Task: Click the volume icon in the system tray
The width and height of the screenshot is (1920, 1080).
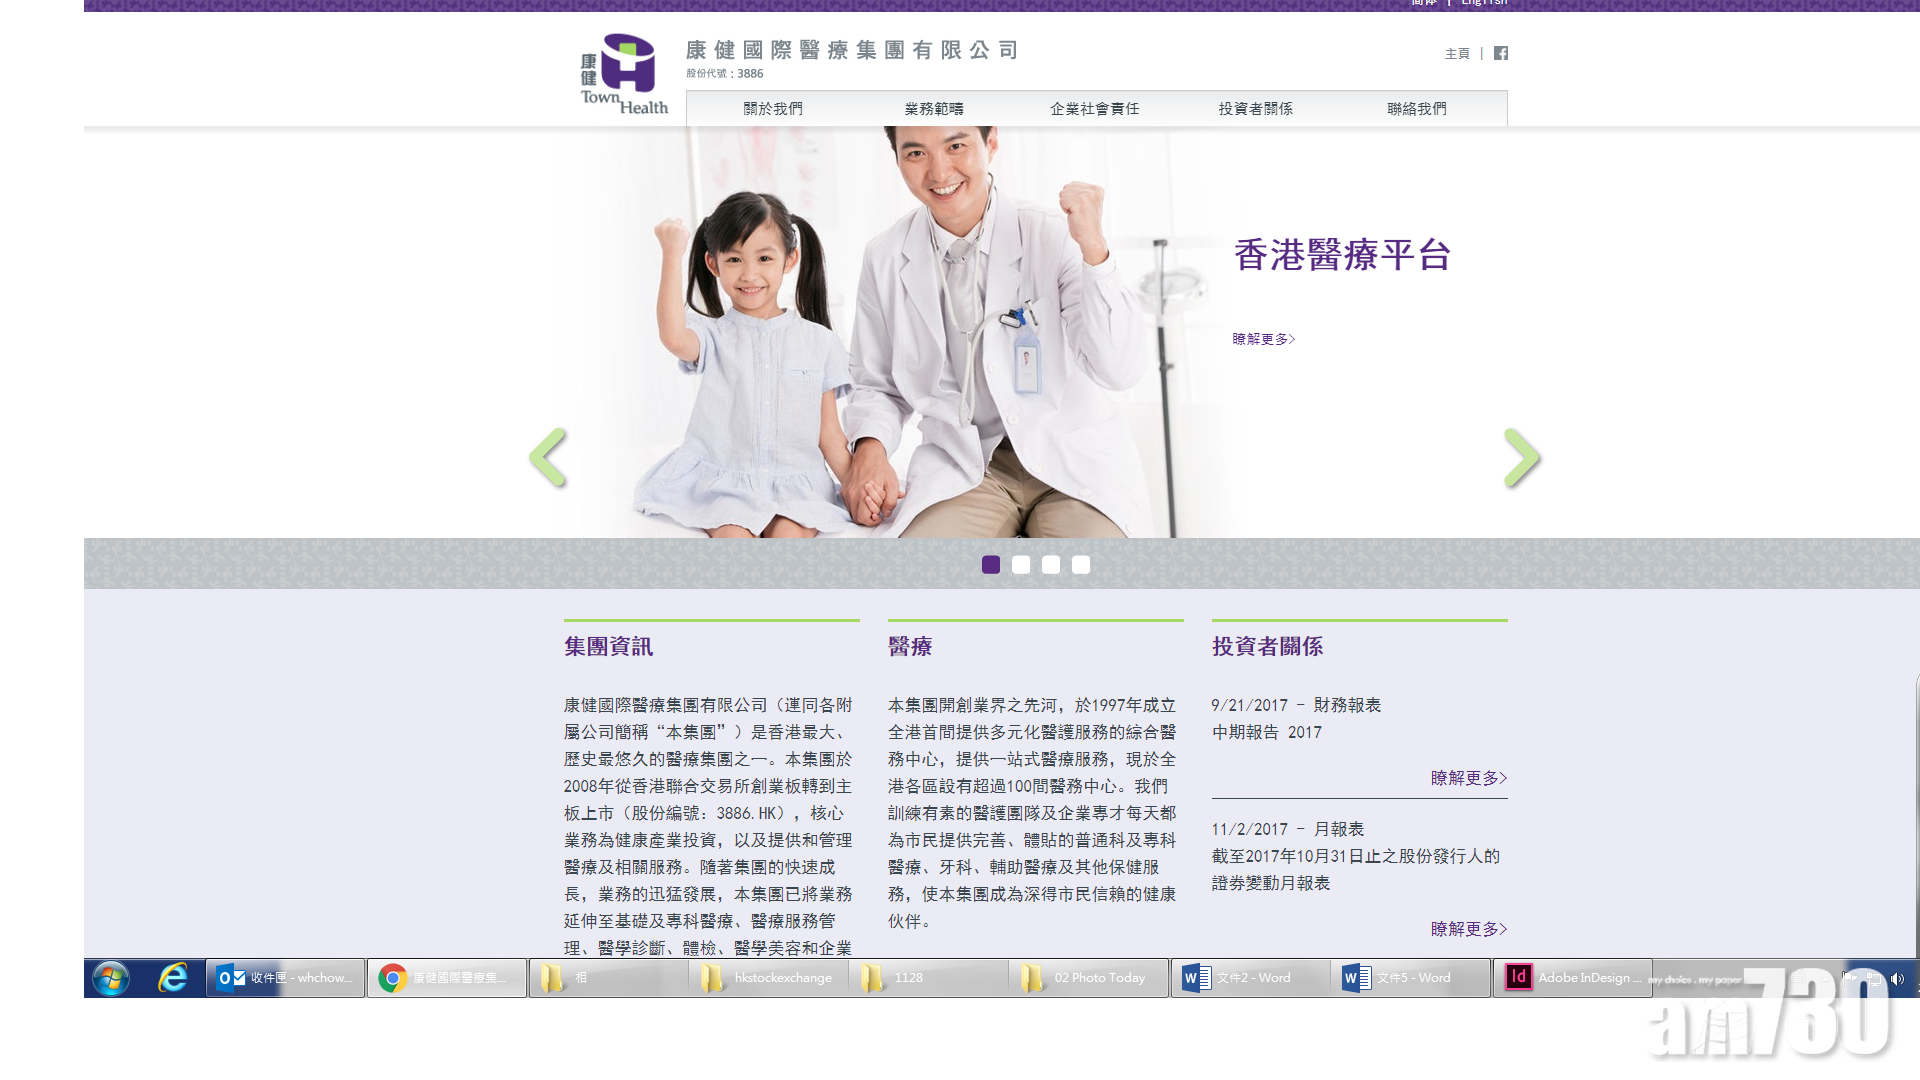Action: click(x=1898, y=977)
